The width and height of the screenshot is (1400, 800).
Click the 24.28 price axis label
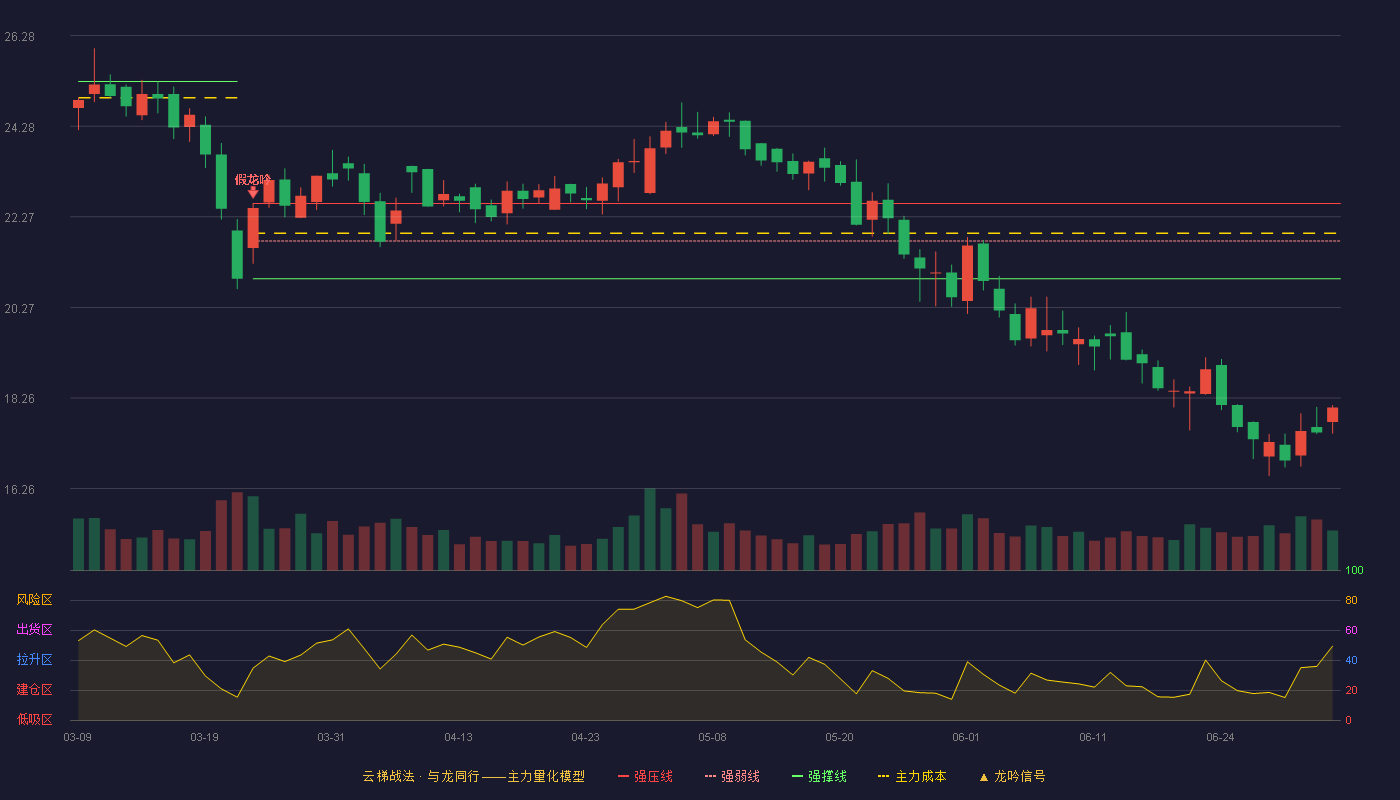(x=19, y=127)
